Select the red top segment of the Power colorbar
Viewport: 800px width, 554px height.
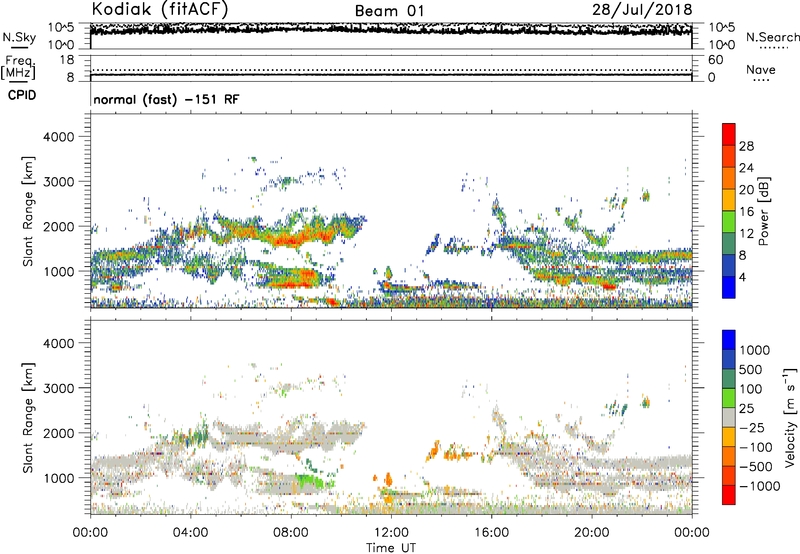(729, 134)
